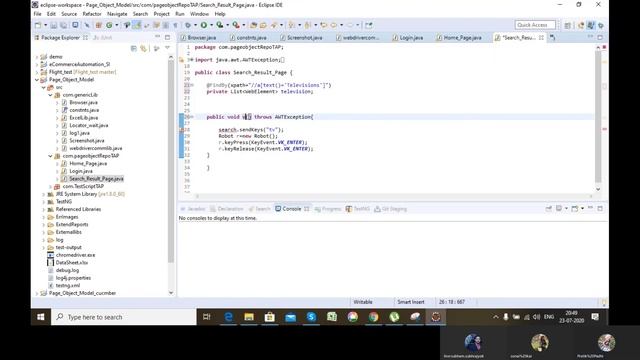Switch to the Login.java editor tab
The height and width of the screenshot is (360, 640).
pyautogui.click(x=408, y=38)
